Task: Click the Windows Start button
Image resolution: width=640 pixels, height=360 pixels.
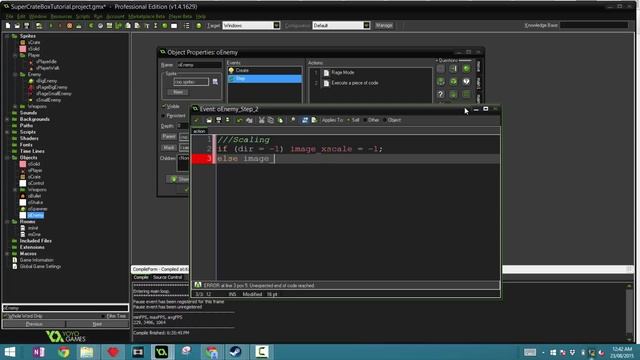Action: (x=10, y=352)
